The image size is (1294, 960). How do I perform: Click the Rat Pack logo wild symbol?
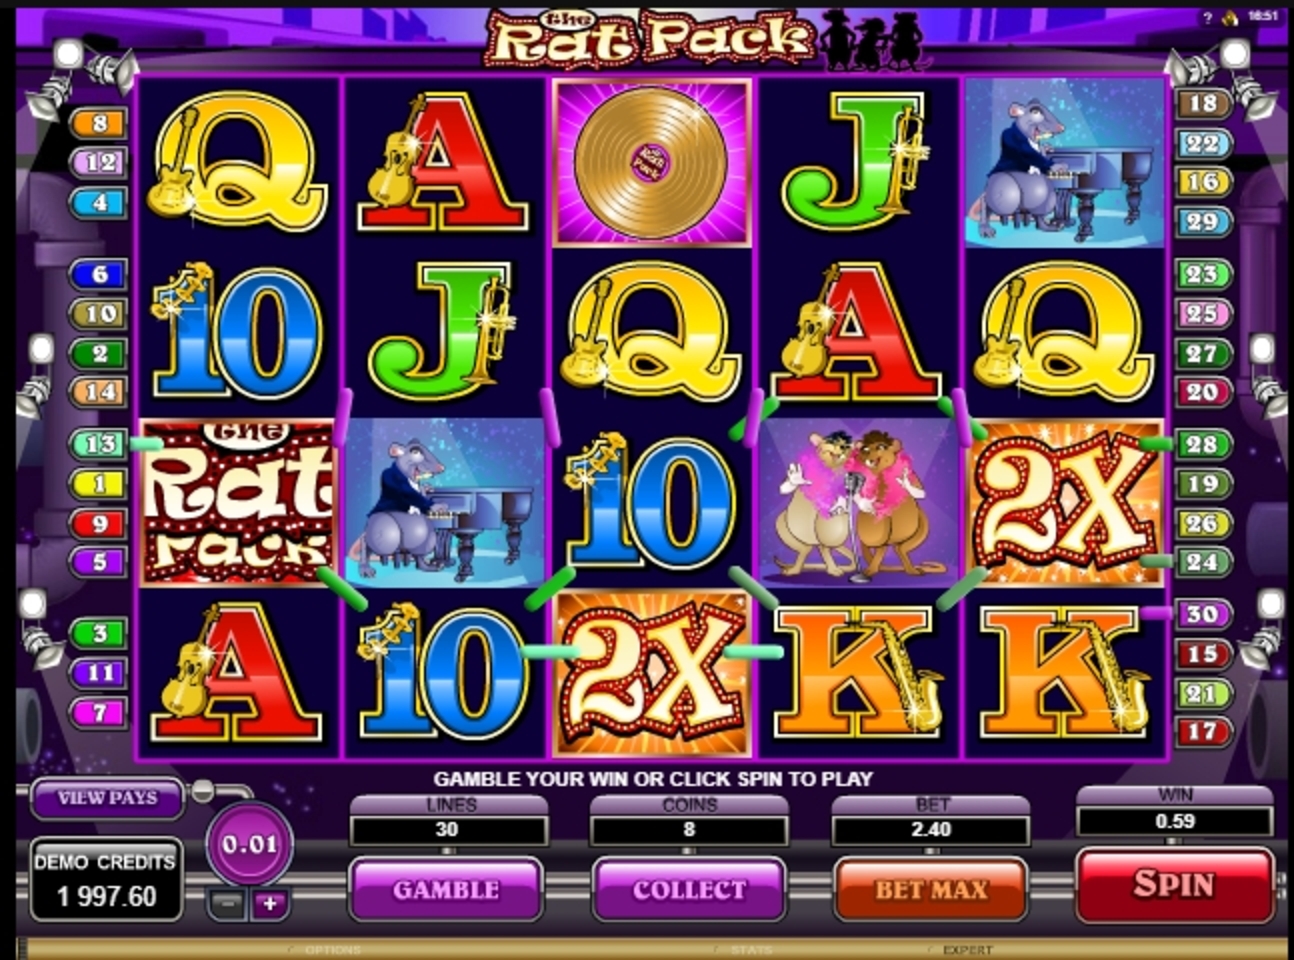point(237,503)
